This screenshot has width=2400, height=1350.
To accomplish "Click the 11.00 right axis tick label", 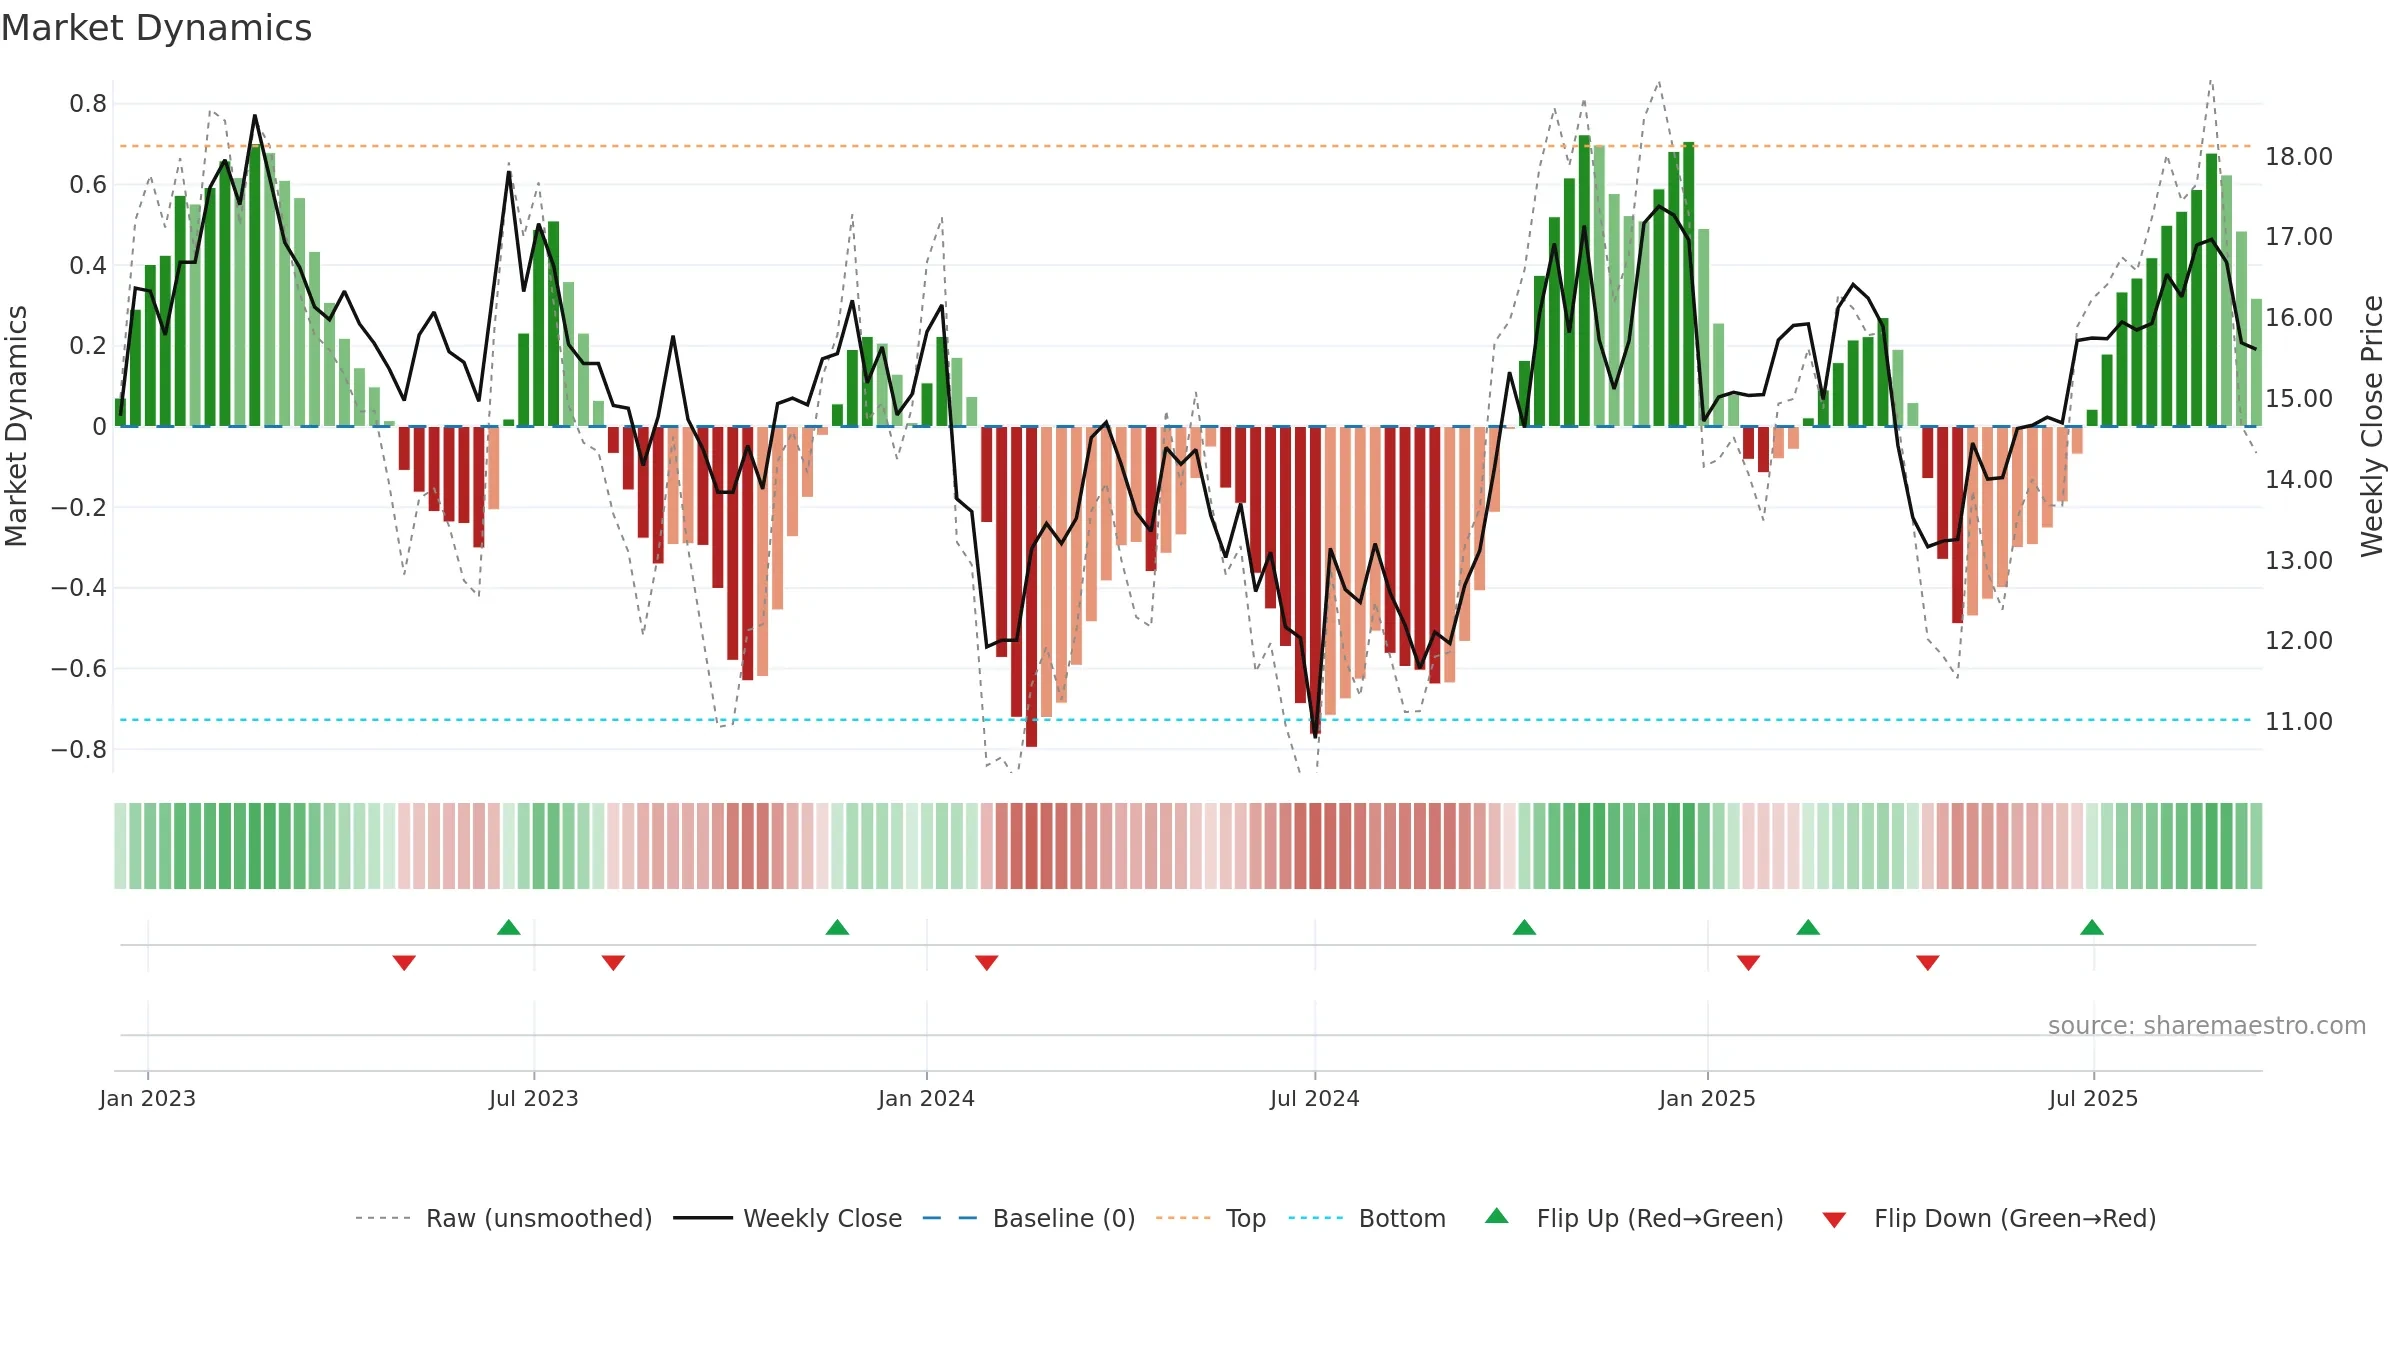I will tap(2299, 722).
